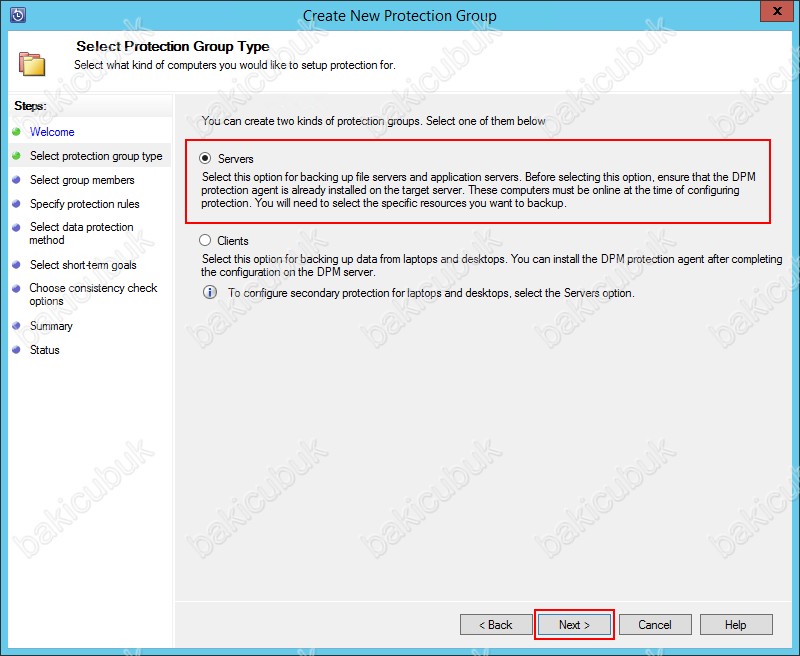The height and width of the screenshot is (656, 800).
Task: Click green bullet beside Welcome step
Action: click(16, 132)
